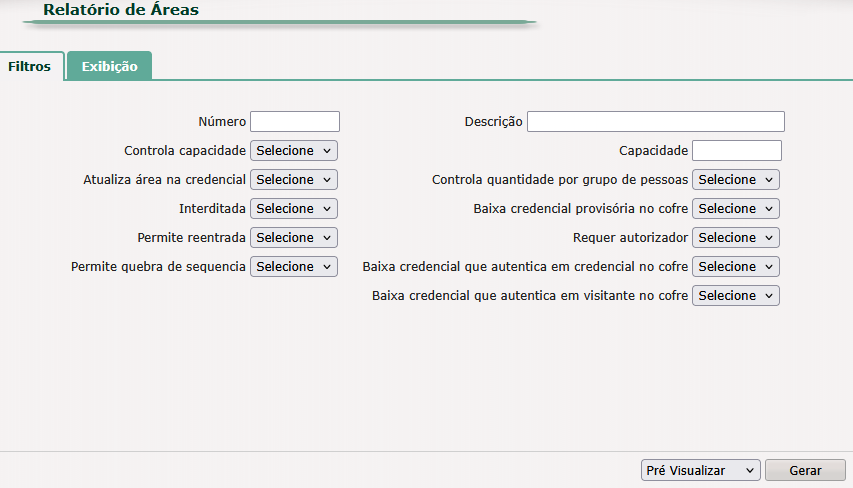Viewport: 853px width, 488px height.
Task: Click the Permite reentrada label
Action: [191, 238]
